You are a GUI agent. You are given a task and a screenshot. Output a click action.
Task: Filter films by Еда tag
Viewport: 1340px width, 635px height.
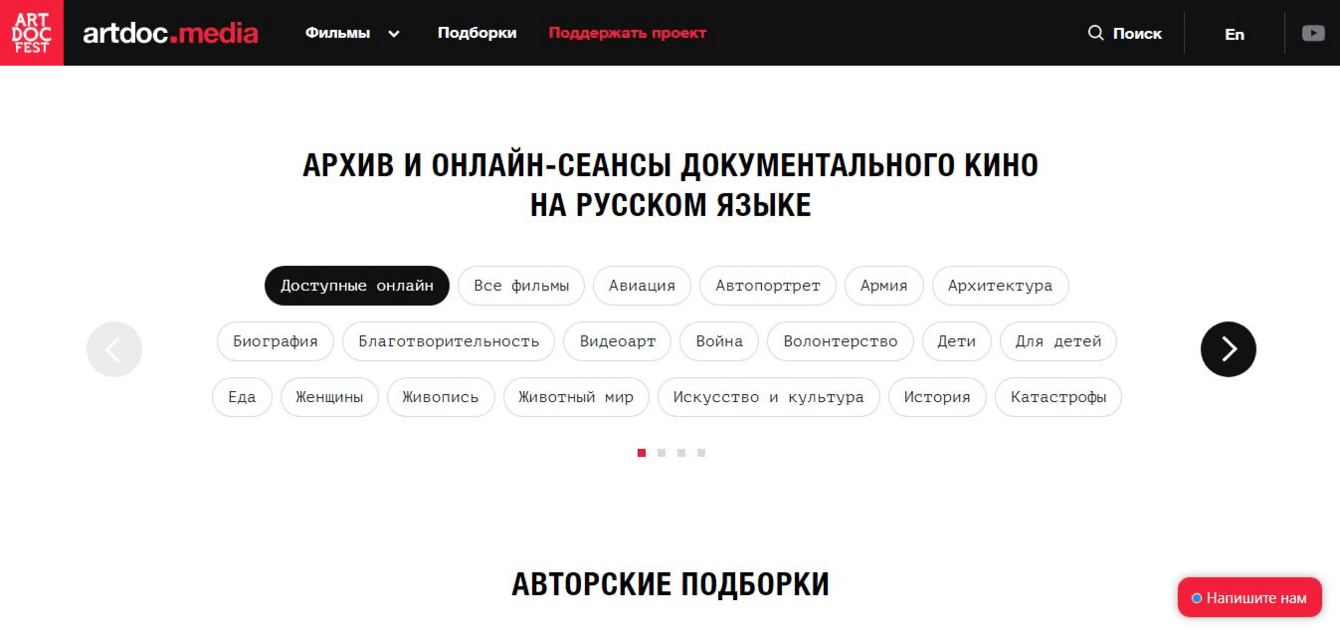[242, 397]
